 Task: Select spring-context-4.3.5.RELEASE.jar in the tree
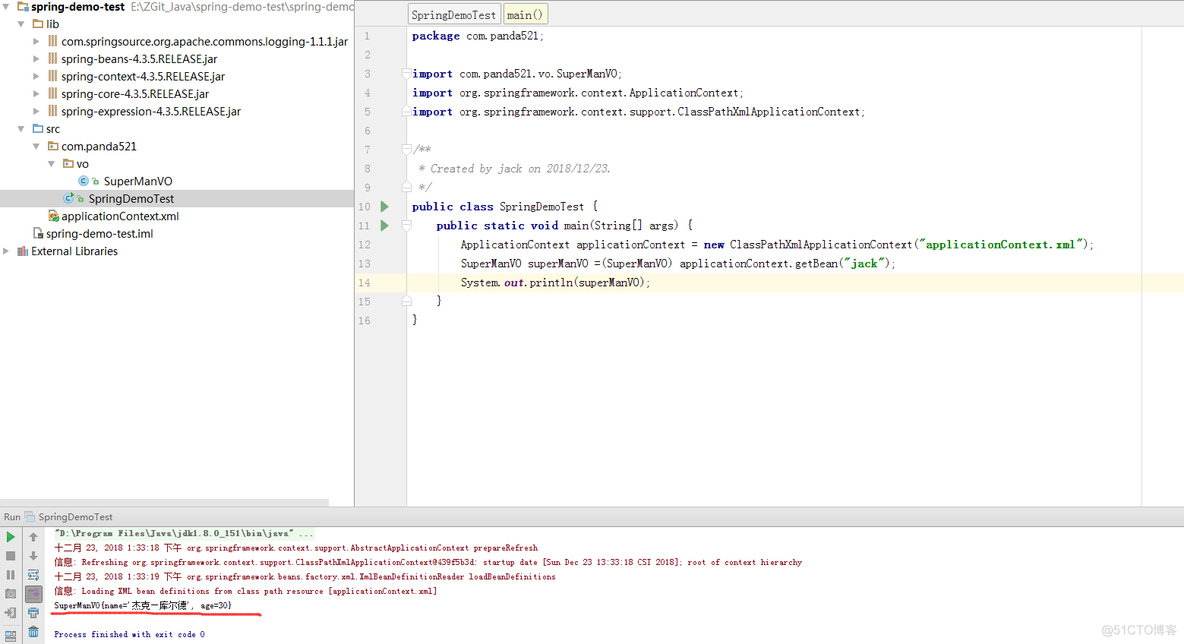tap(143, 76)
